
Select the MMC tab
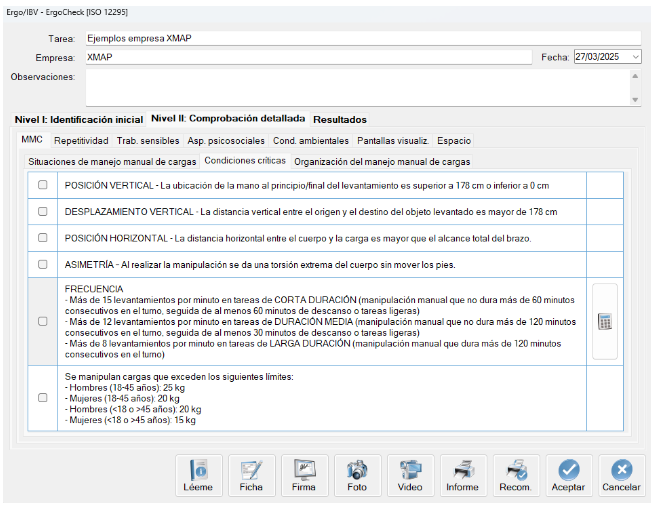32,140
